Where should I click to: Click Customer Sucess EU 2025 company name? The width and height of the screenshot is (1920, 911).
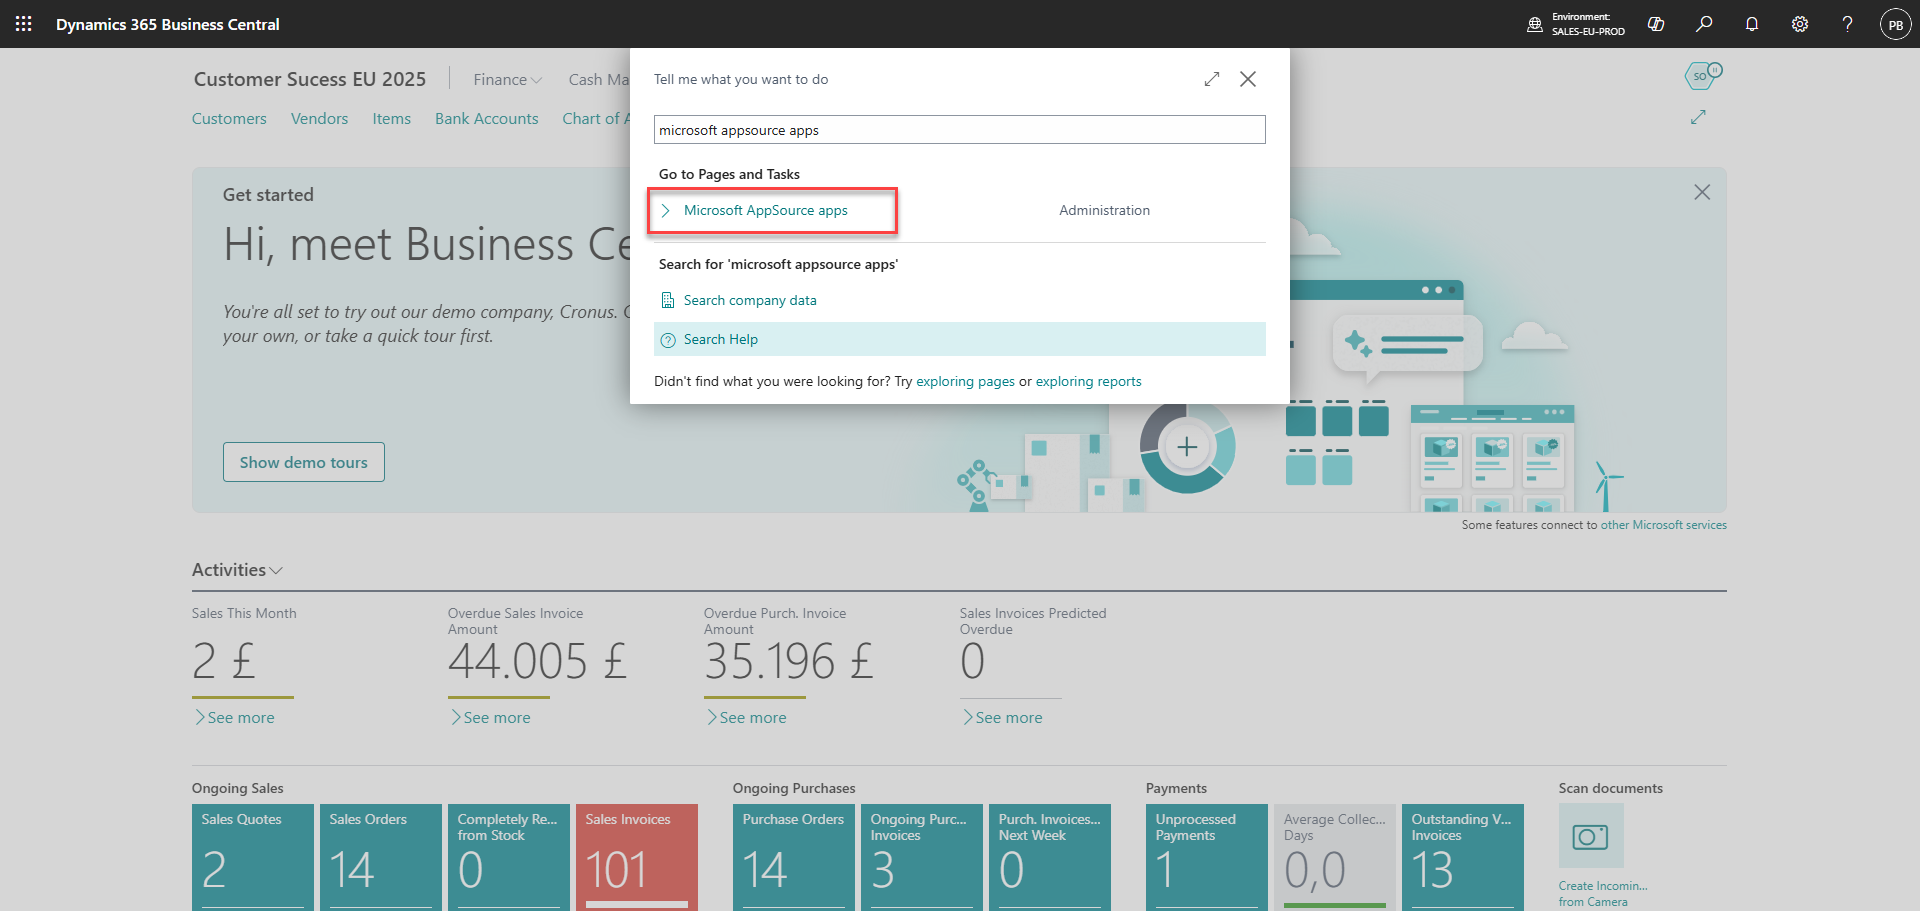click(310, 79)
